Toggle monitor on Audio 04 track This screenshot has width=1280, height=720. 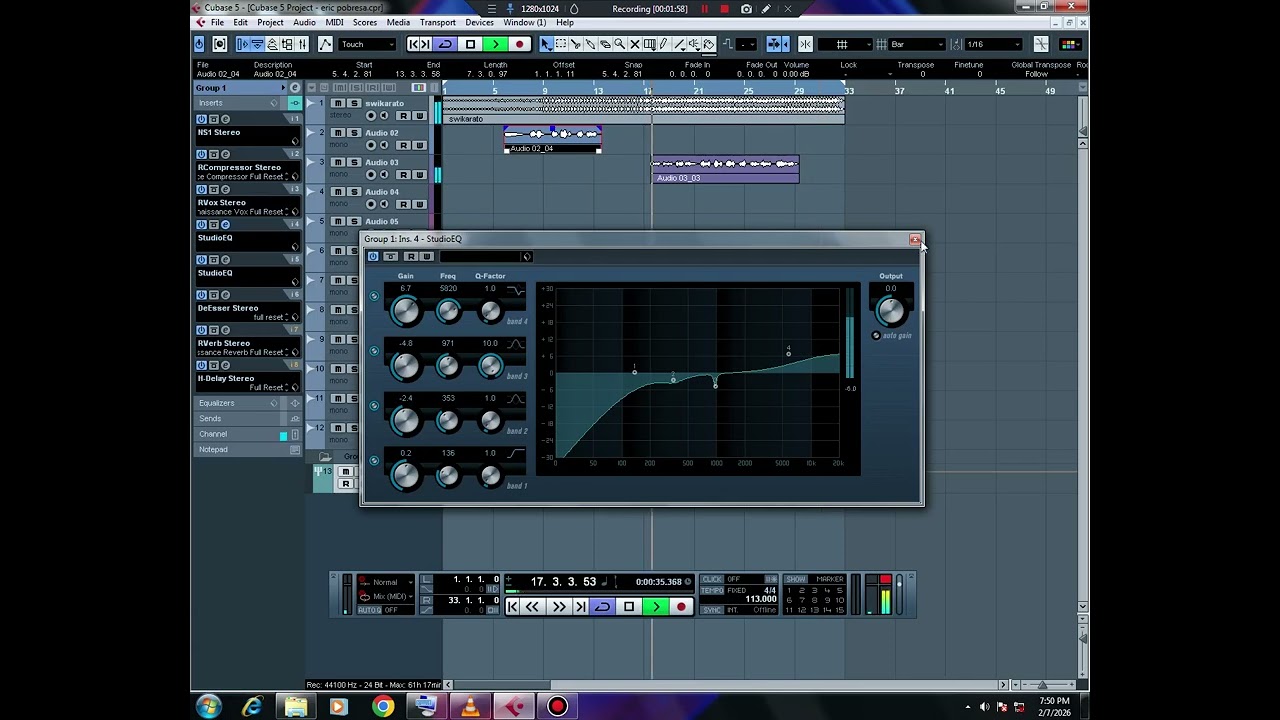pos(384,204)
